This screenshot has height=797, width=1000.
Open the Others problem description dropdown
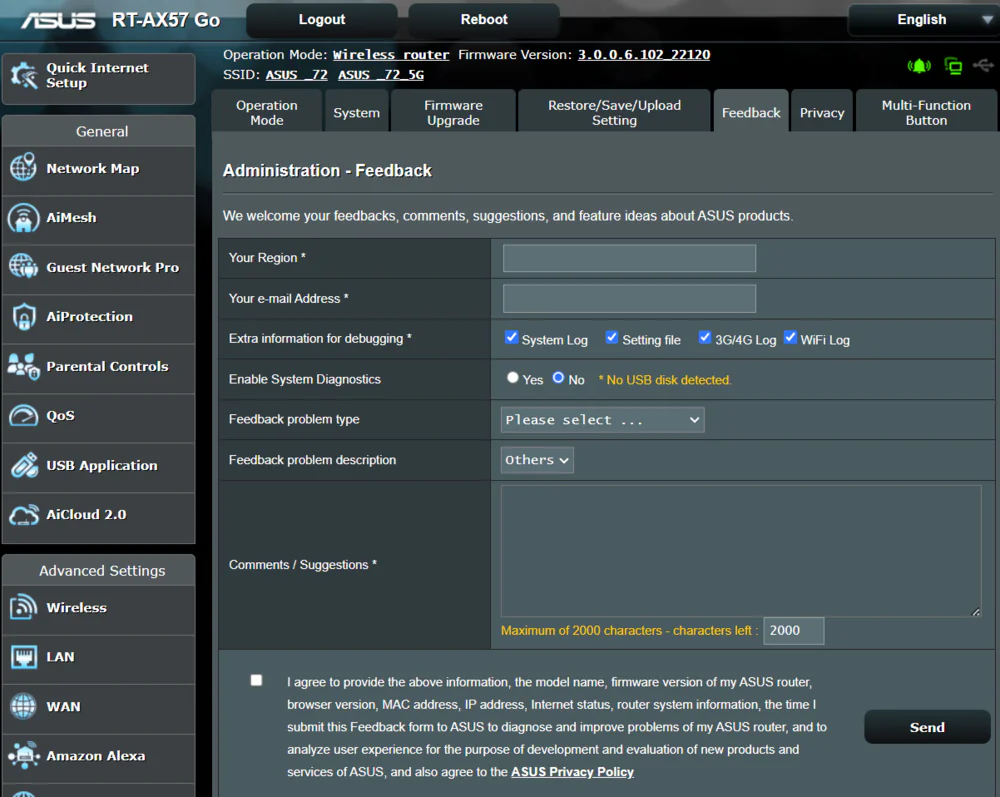coord(537,460)
